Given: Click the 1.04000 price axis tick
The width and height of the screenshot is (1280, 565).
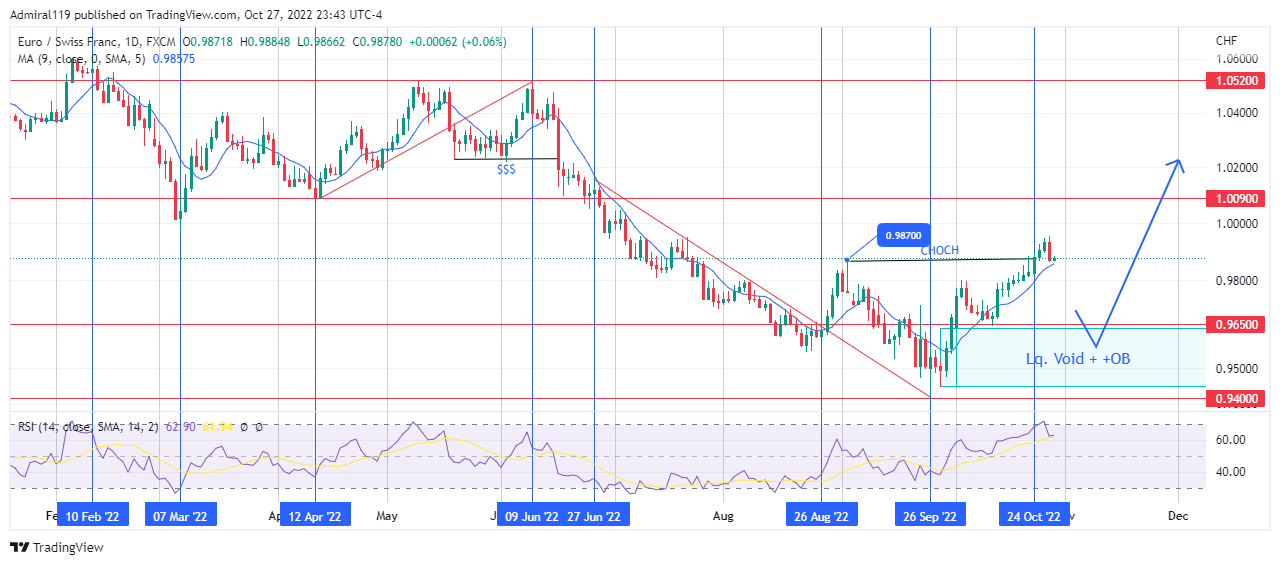Looking at the screenshot, I should 1236,113.
